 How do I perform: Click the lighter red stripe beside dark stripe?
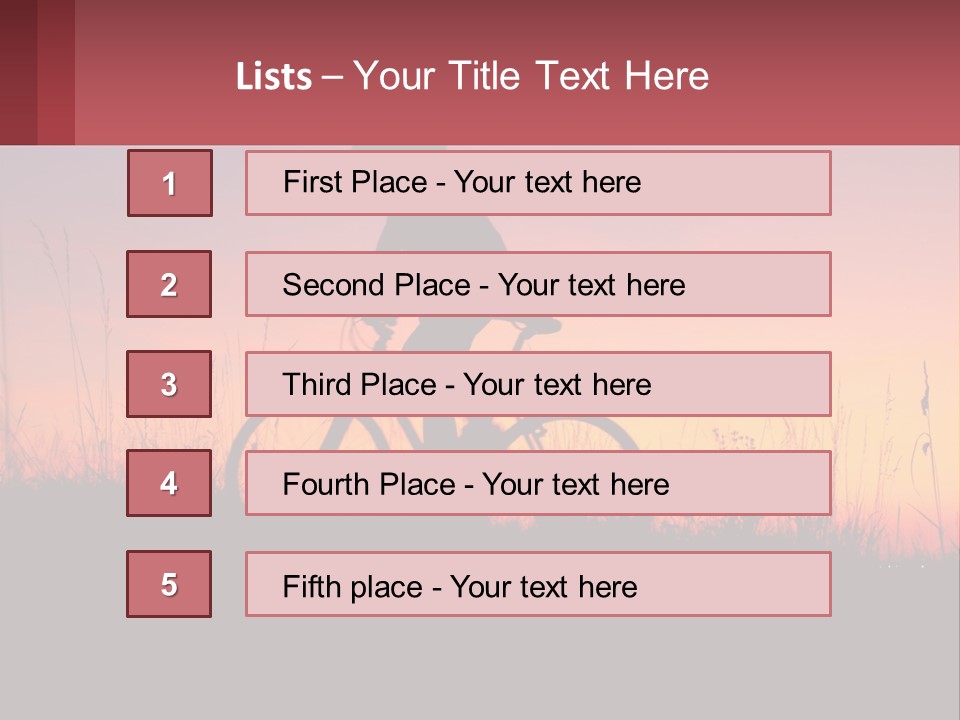56,72
